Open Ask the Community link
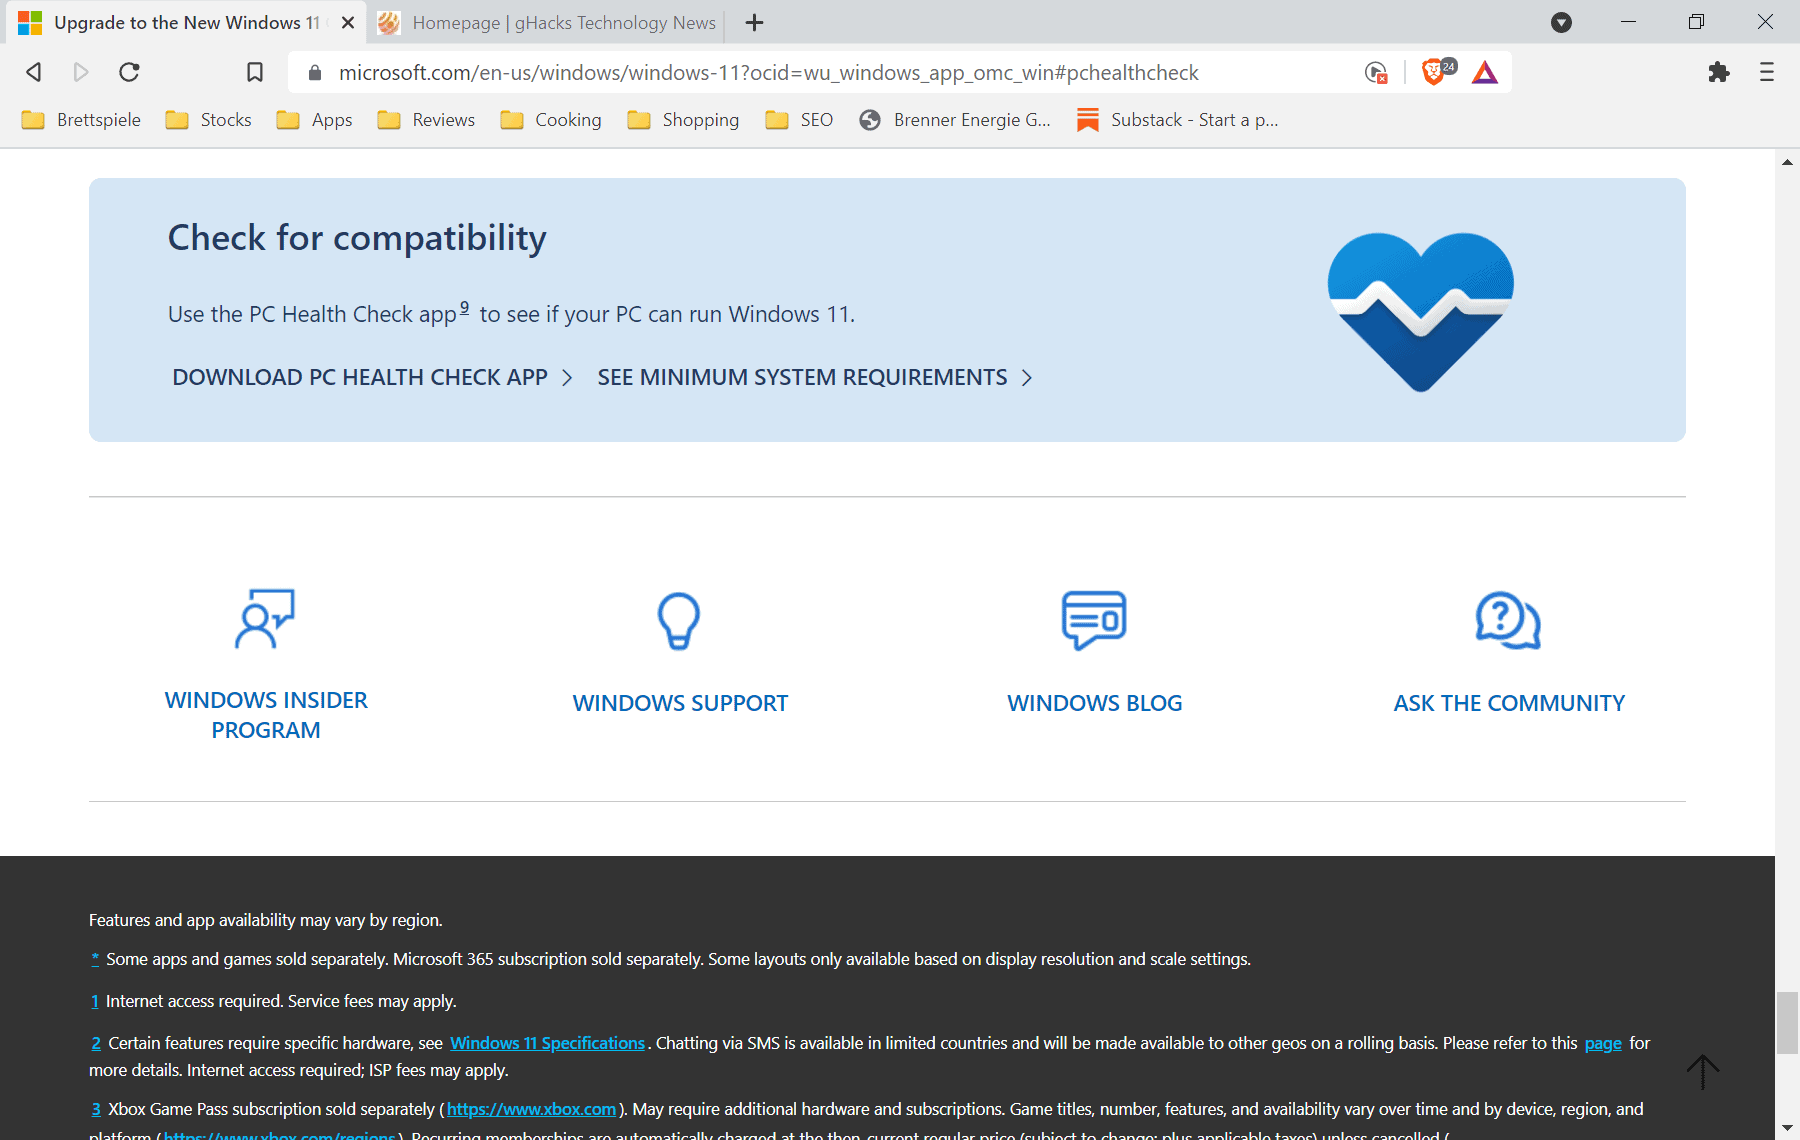Screen dimensions: 1800x1140 (x=1509, y=703)
